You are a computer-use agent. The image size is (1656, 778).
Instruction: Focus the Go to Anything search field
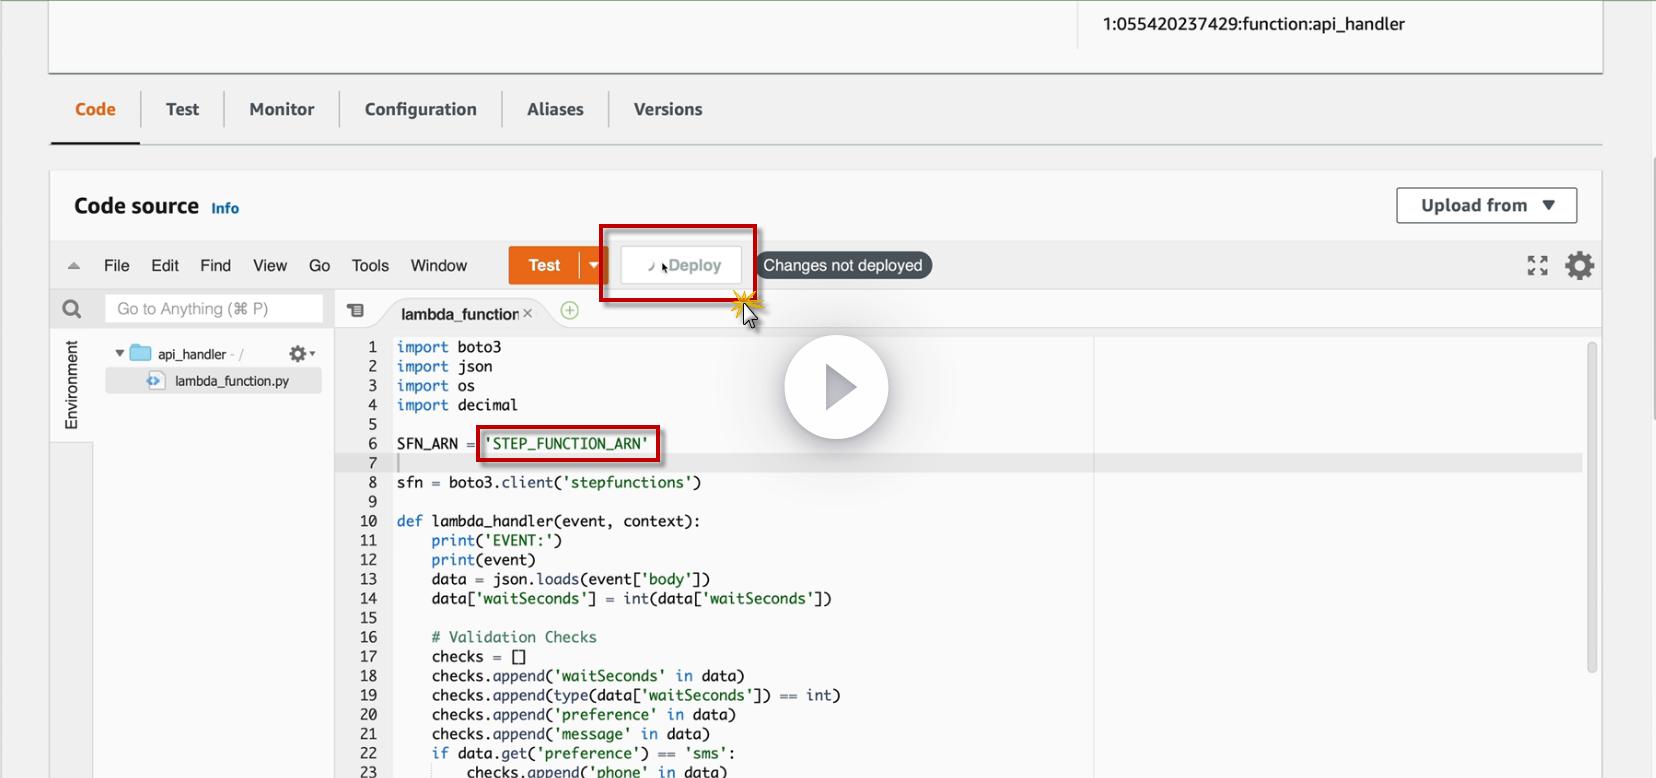[x=214, y=309]
